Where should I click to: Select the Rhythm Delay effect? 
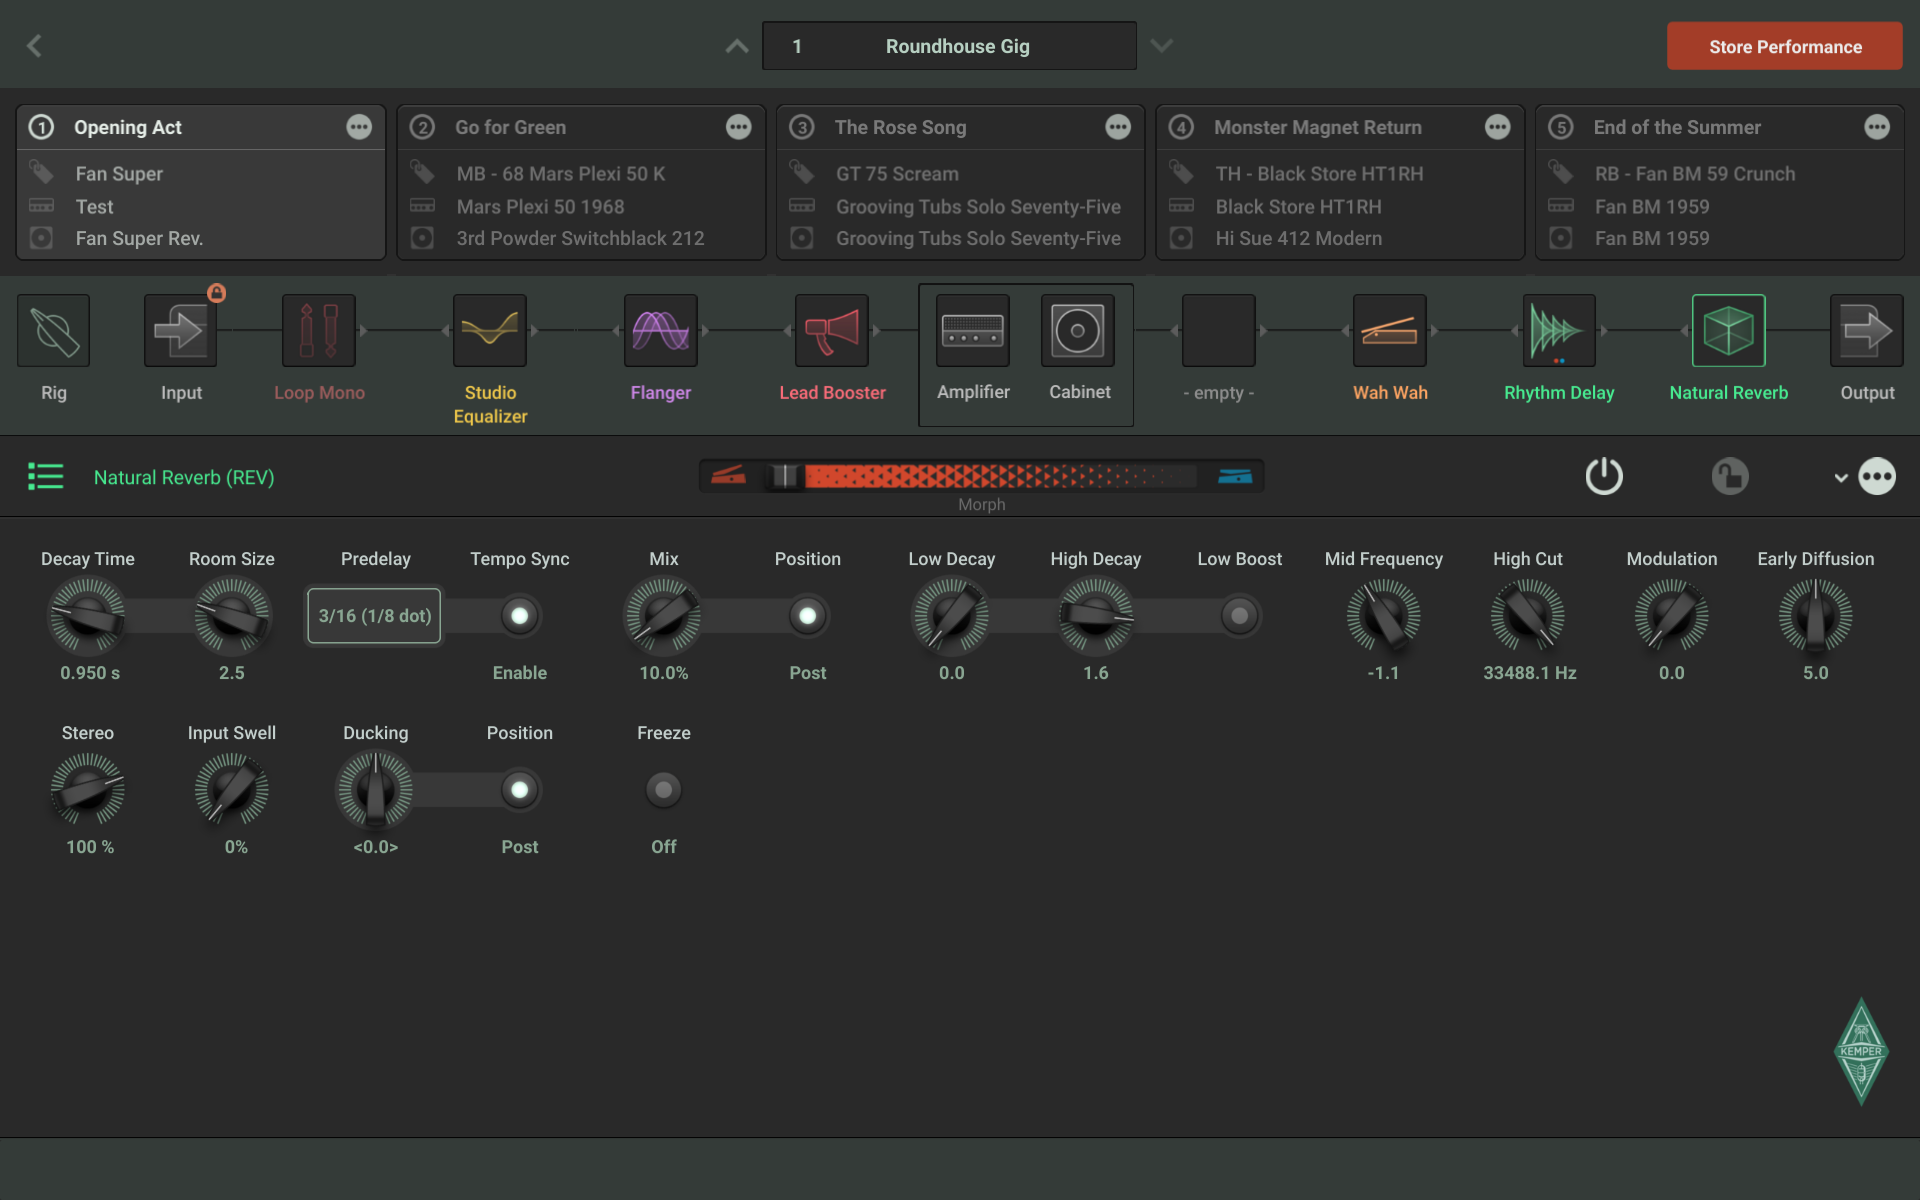1557,330
